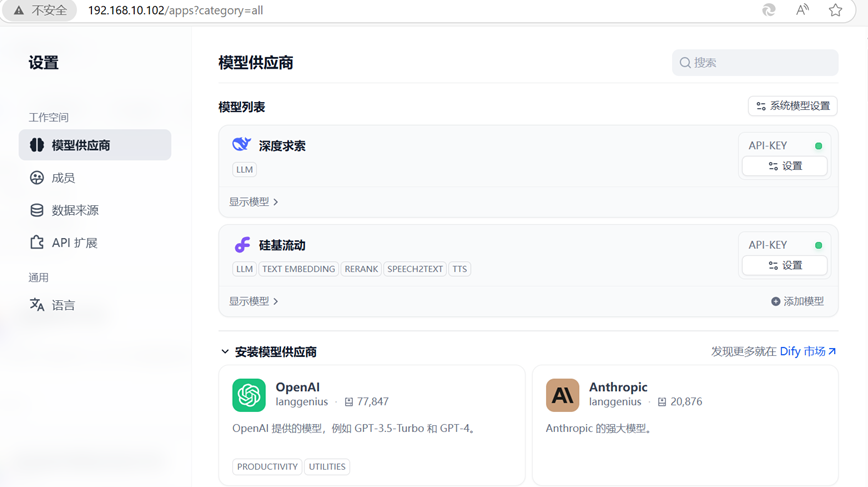Open the Dify 市场 link
This screenshot has height=487, width=868.
coord(808,351)
